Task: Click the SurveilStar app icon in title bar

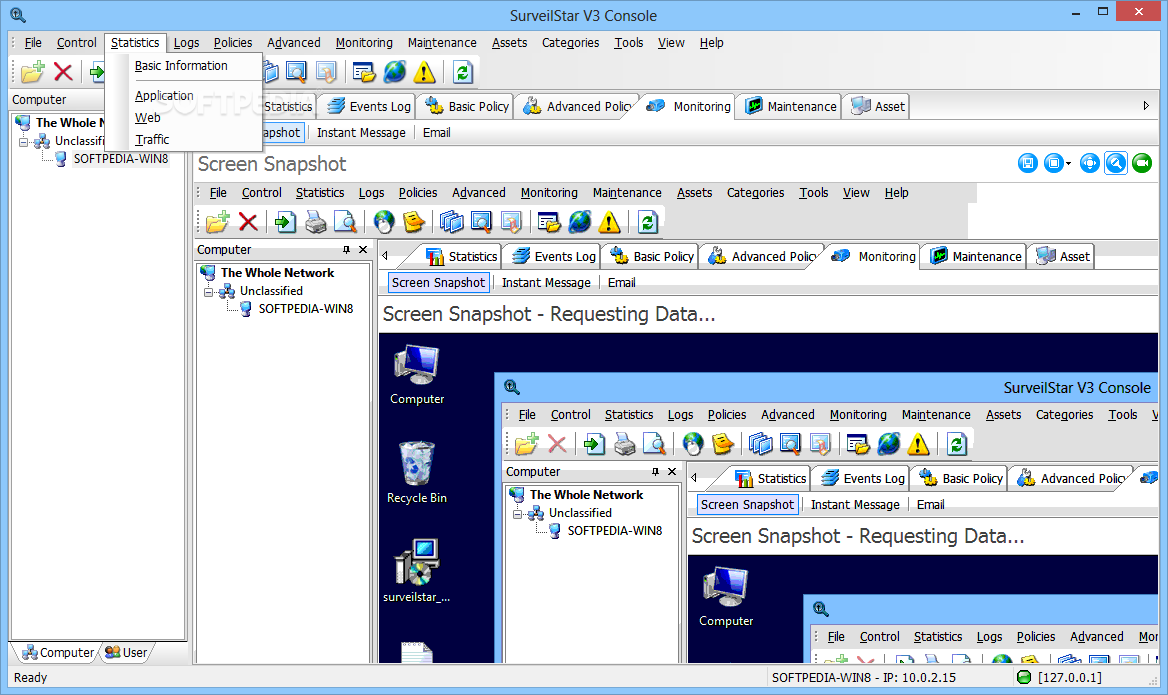Action: tap(18, 15)
